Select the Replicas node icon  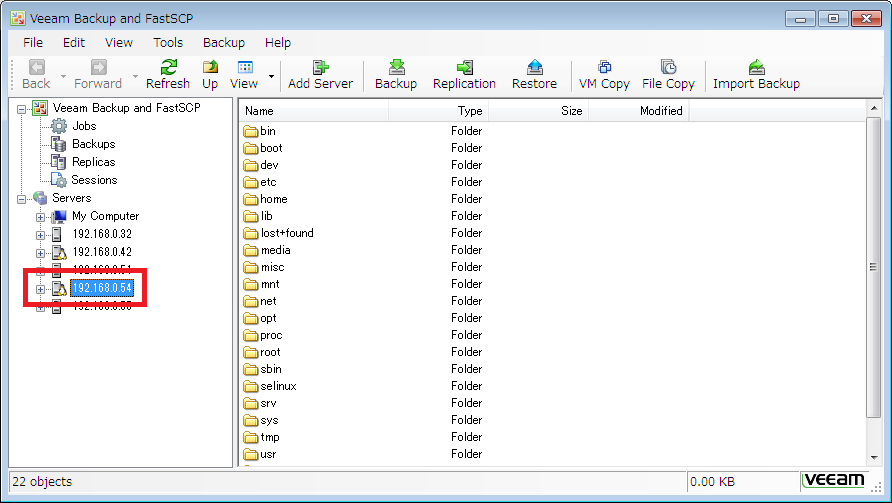(59, 162)
